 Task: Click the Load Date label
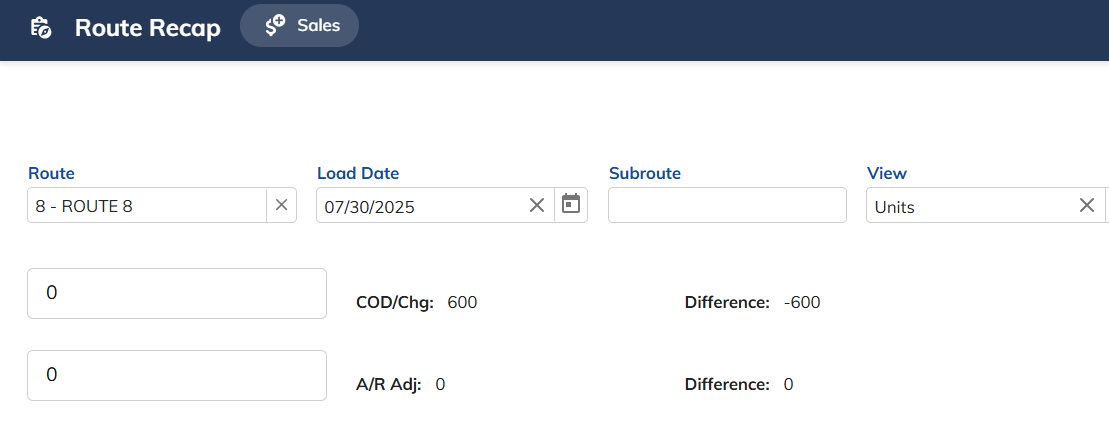tap(358, 173)
